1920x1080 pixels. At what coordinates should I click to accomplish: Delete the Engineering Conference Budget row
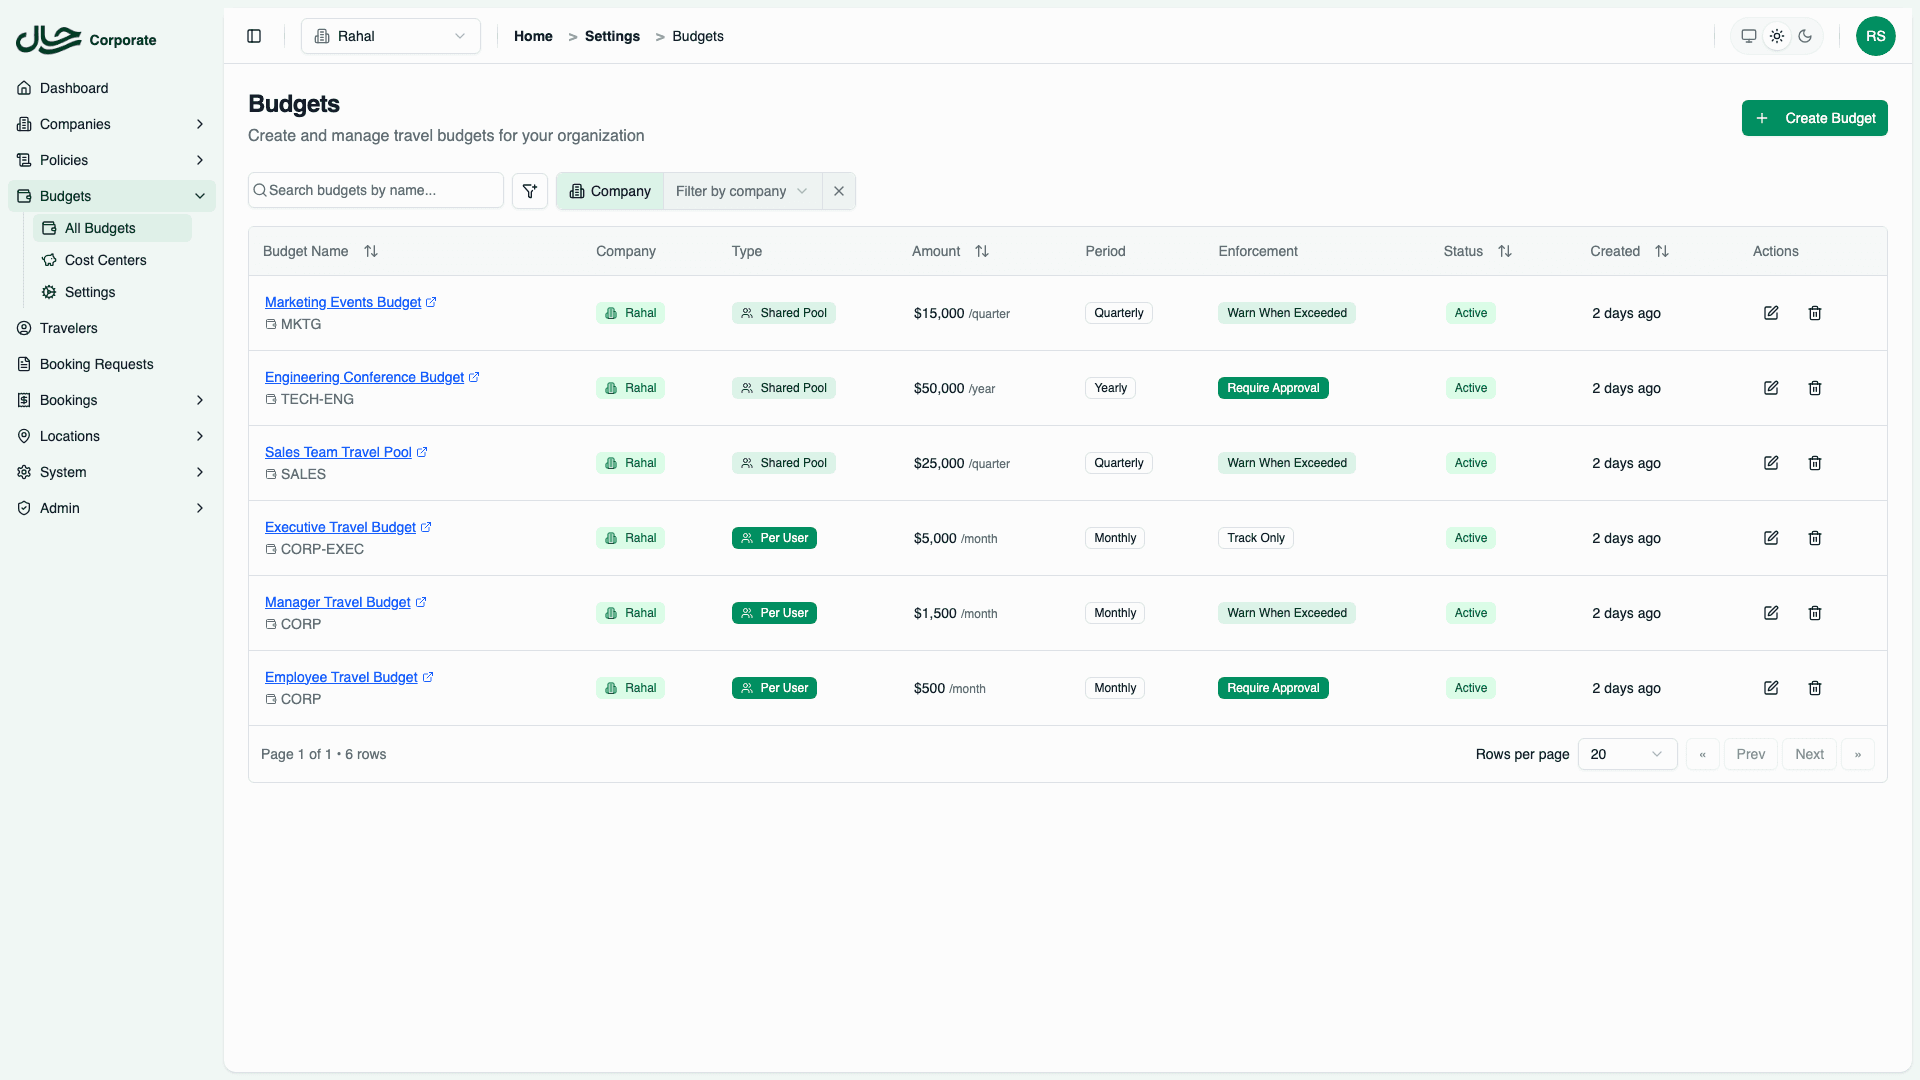[1815, 388]
